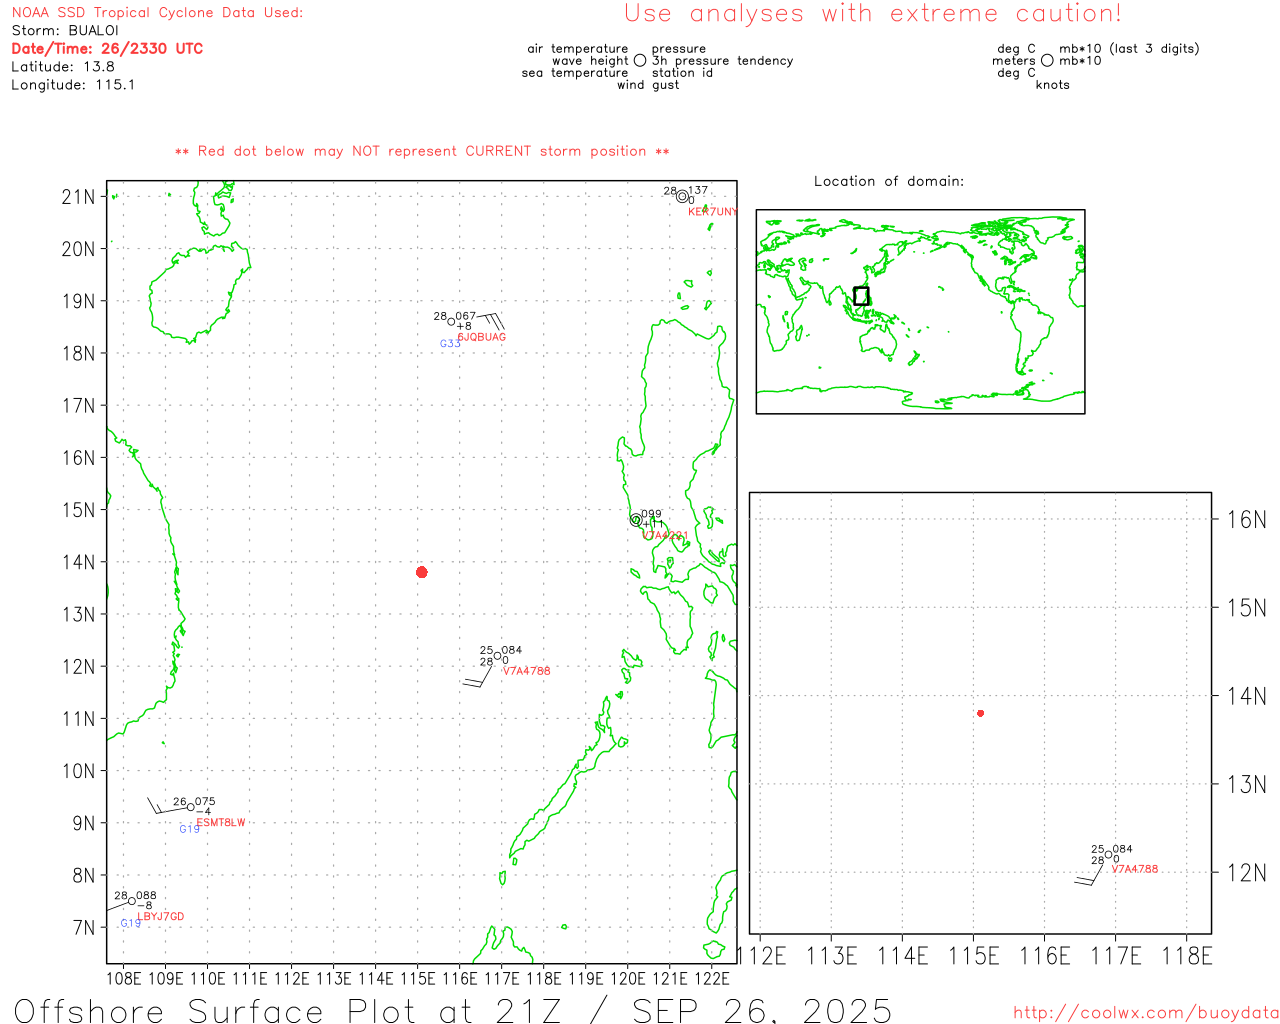Click the pressure value '099' at V7A4221
The height and width of the screenshot is (1024, 1280).
pos(652,514)
